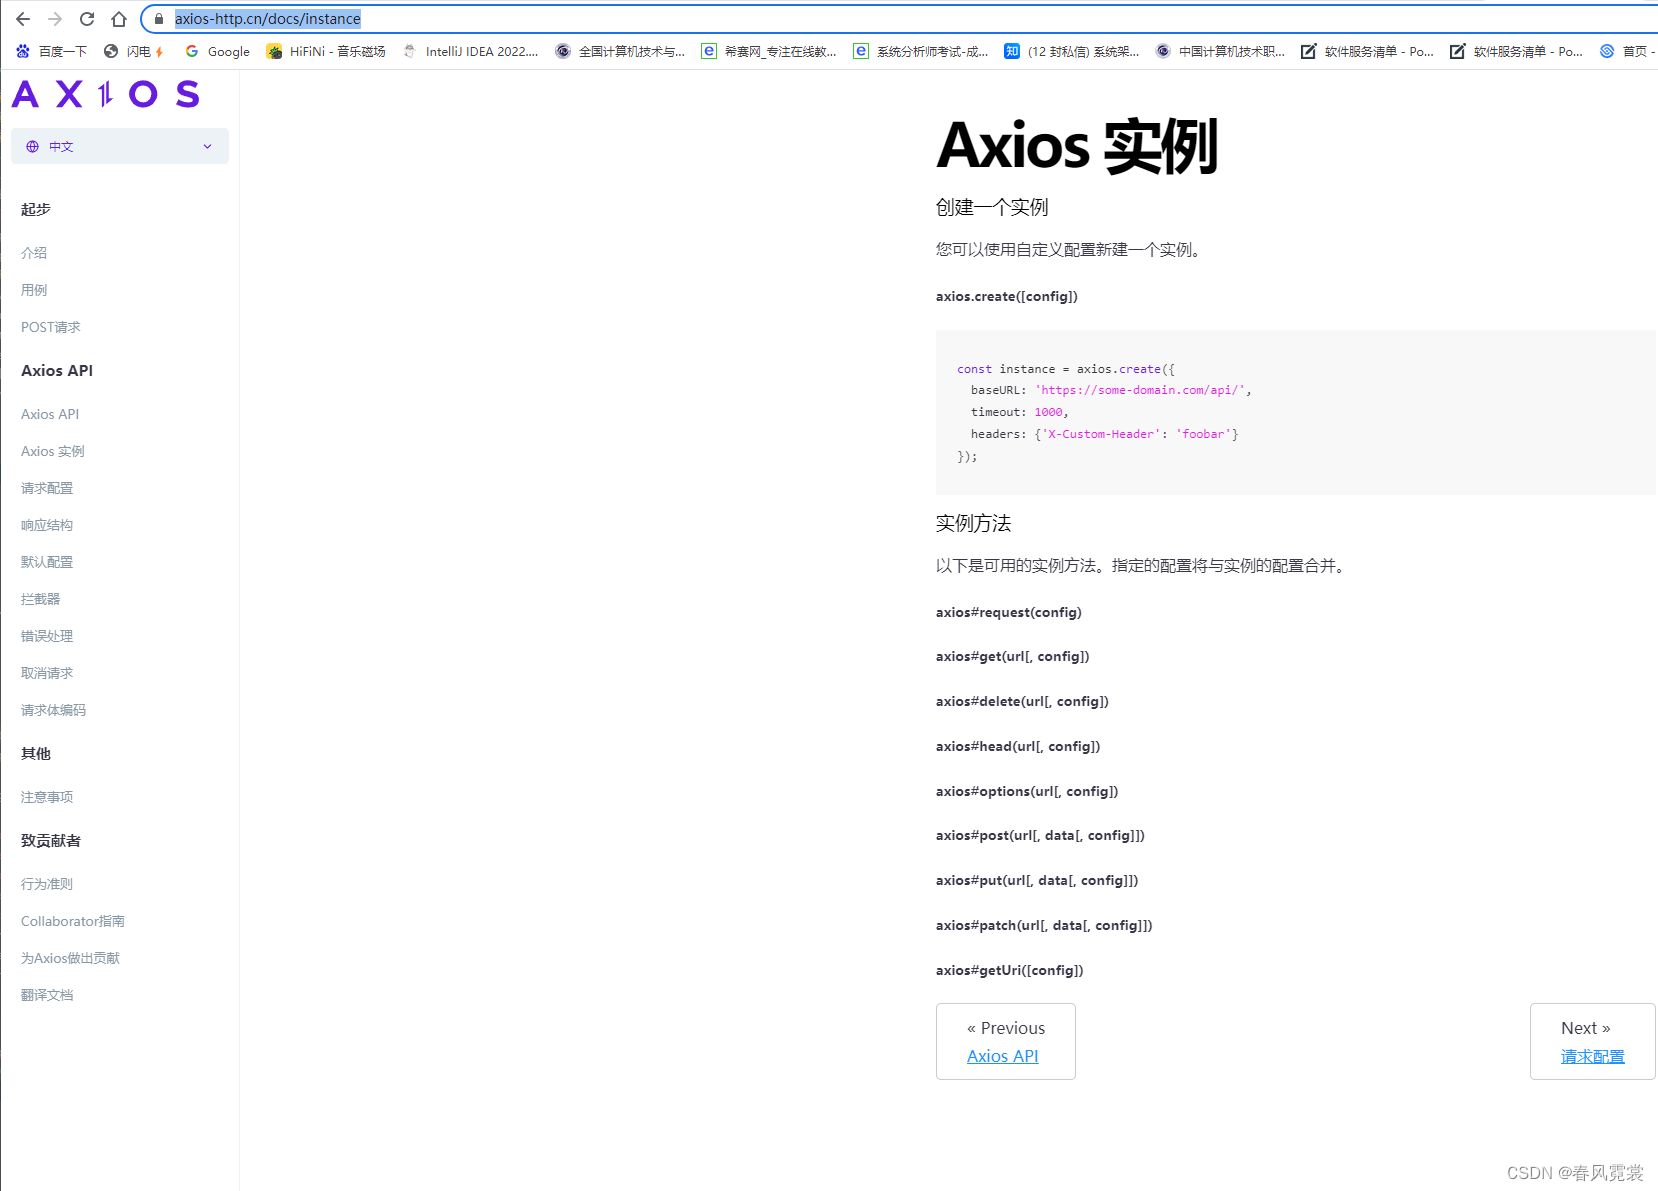Click the axios#getUri([config]) text

click(1010, 970)
